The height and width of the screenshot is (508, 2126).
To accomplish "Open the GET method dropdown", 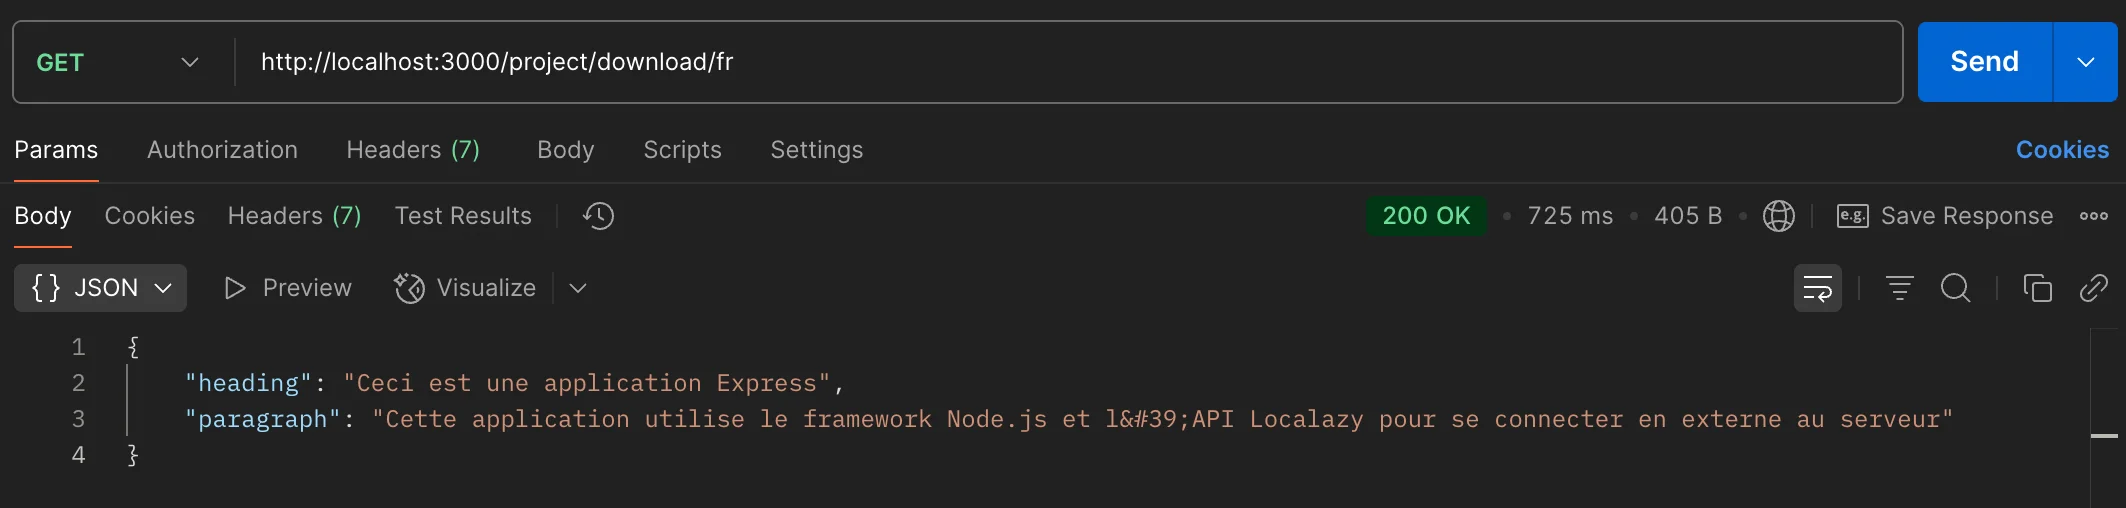I will coord(117,62).
